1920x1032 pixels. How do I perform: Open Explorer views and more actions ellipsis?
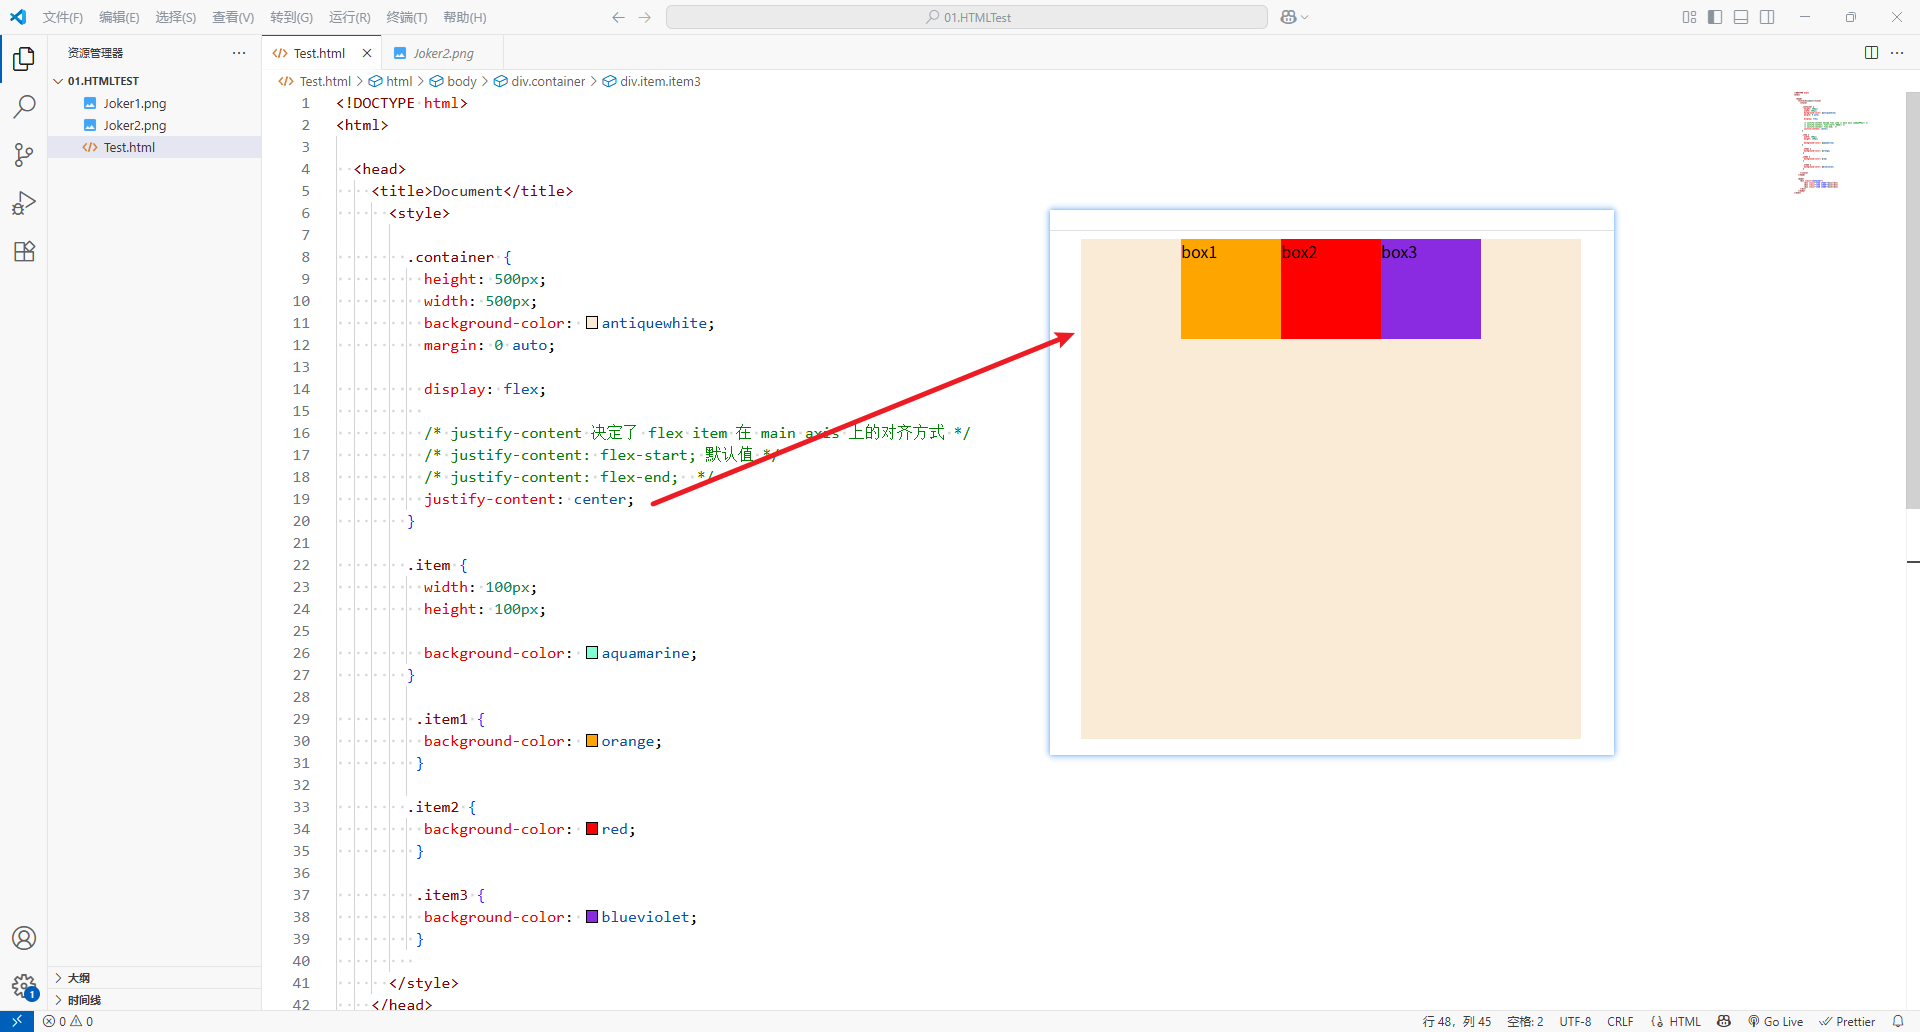[x=238, y=53]
